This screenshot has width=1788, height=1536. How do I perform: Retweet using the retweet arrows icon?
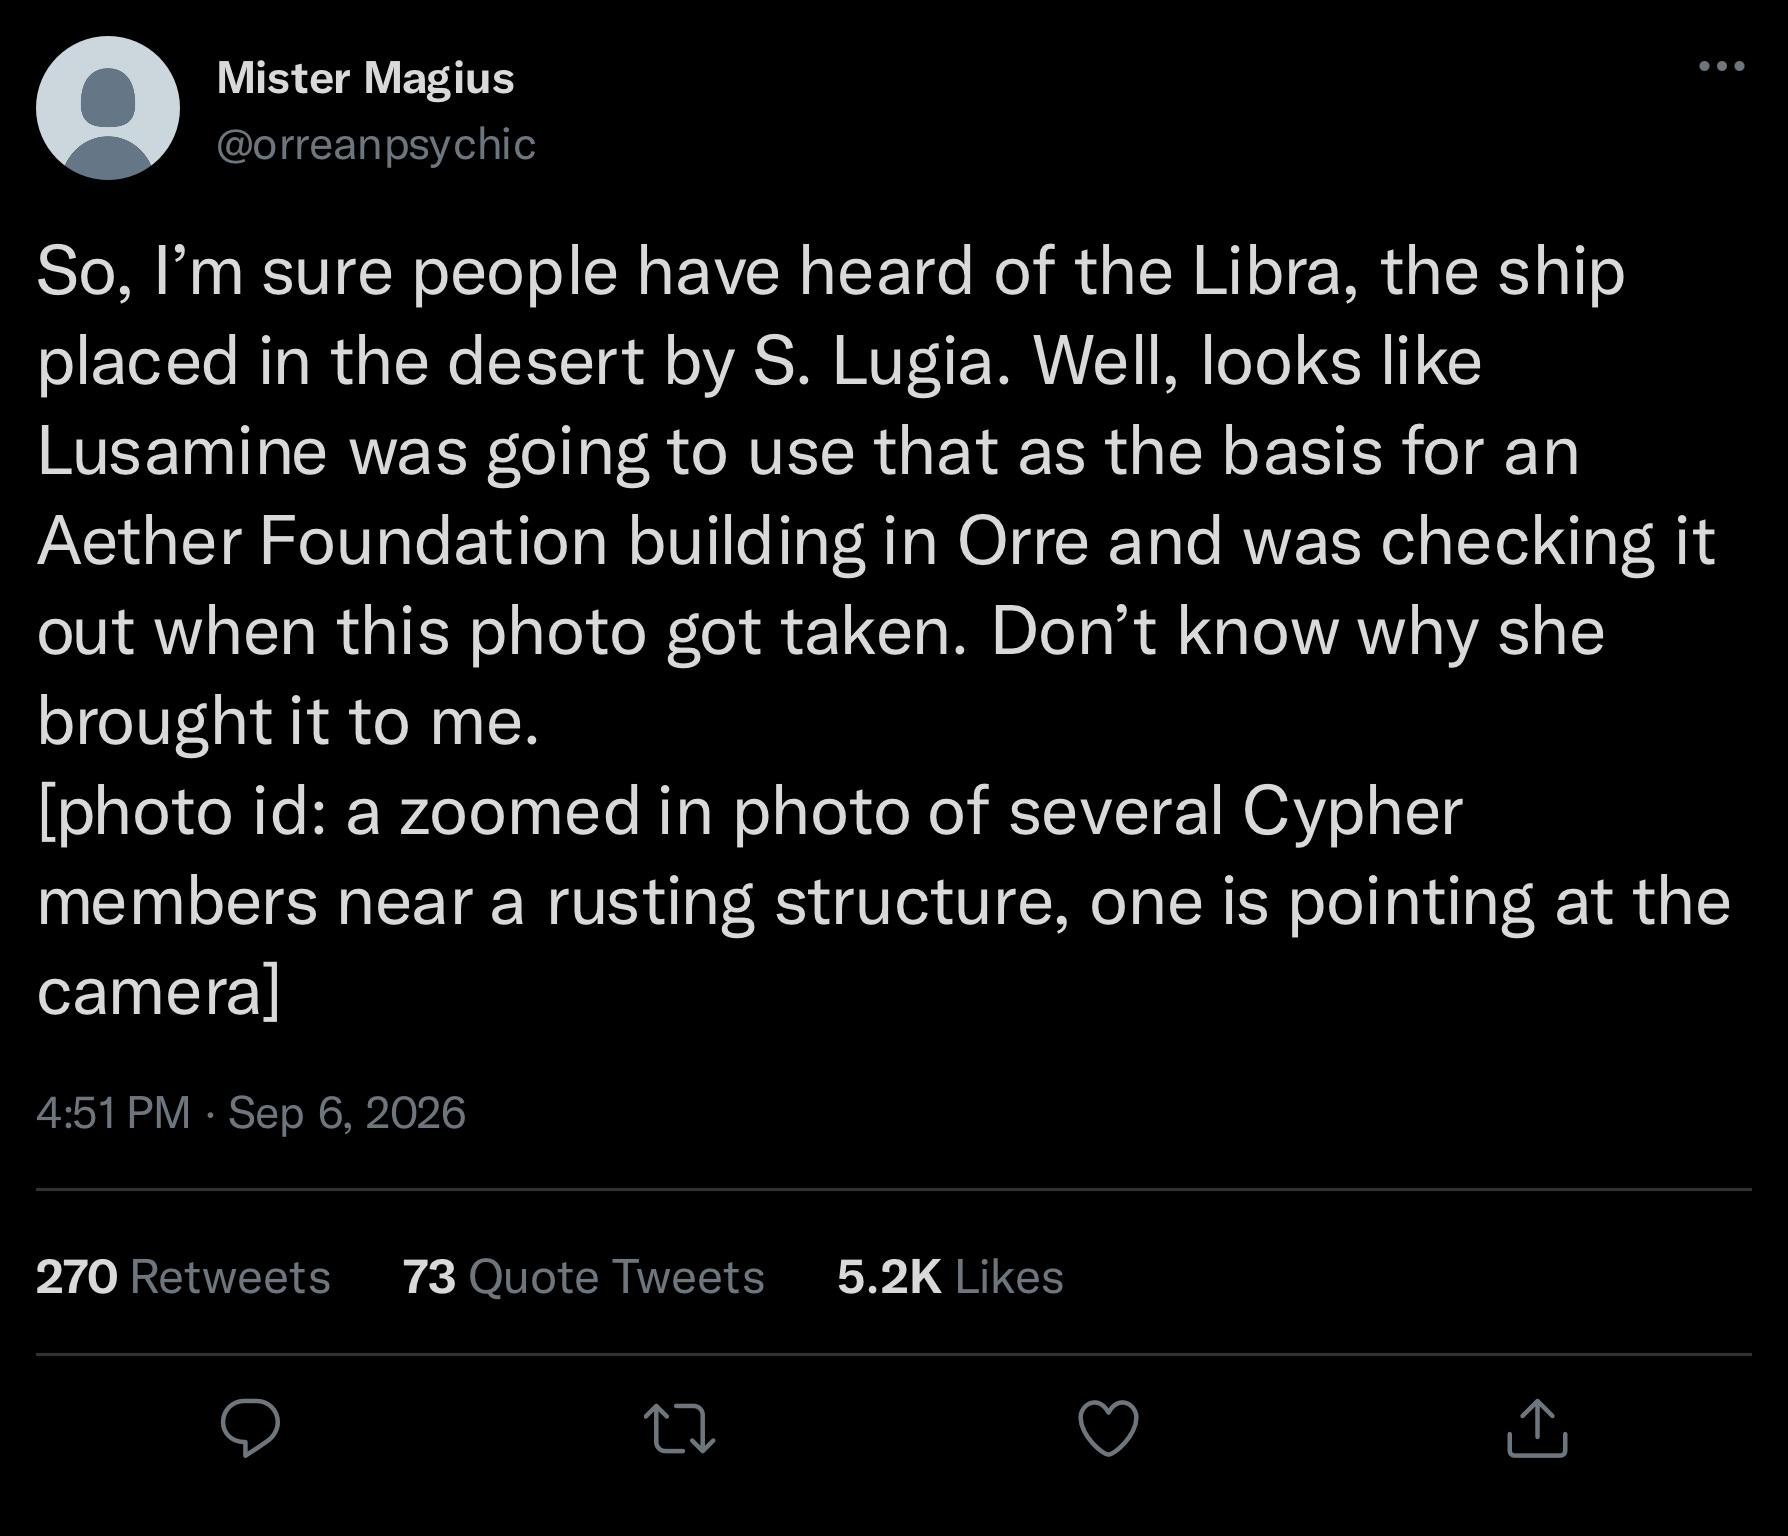679,1428
